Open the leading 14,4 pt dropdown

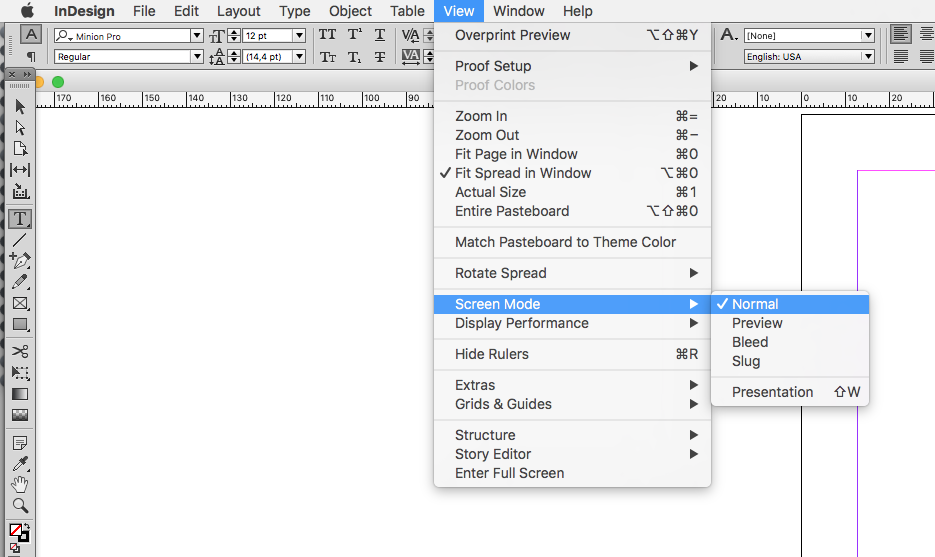(299, 57)
